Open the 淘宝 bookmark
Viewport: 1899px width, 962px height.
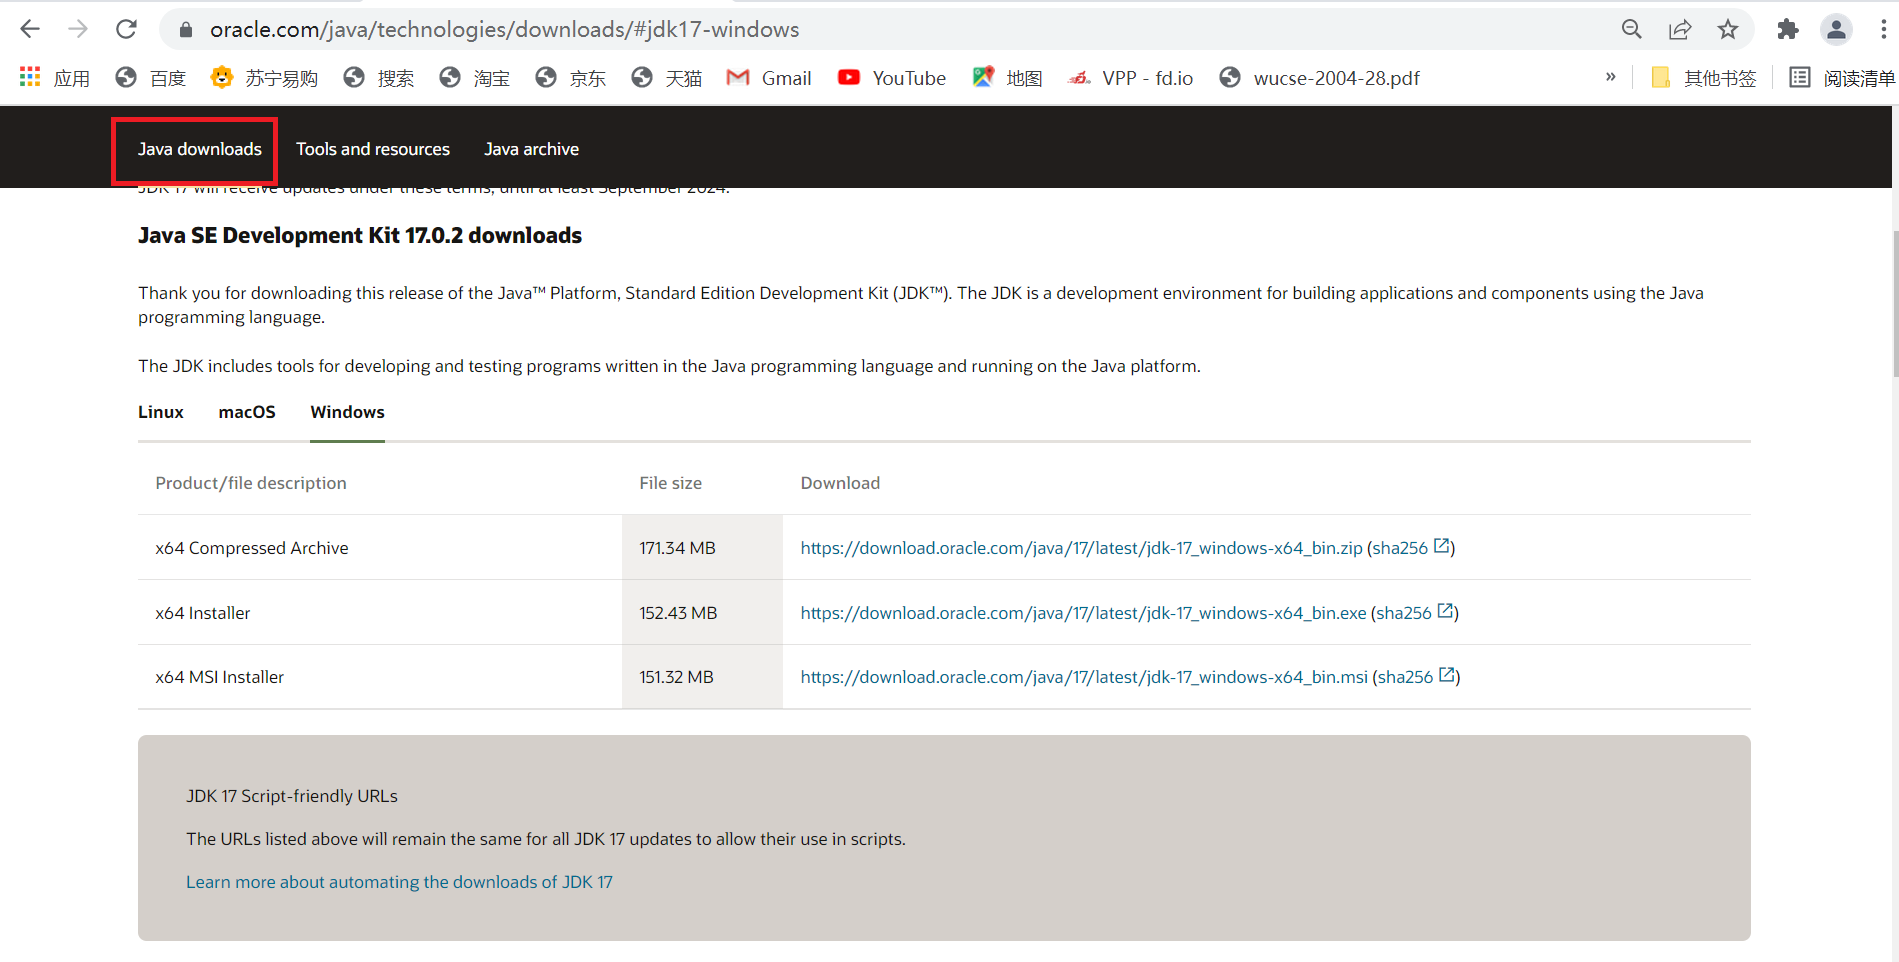tap(474, 78)
